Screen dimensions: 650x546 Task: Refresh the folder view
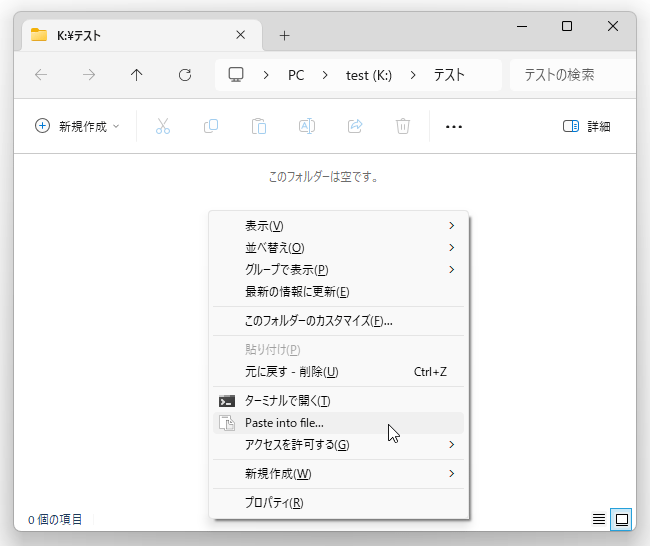tap(185, 75)
